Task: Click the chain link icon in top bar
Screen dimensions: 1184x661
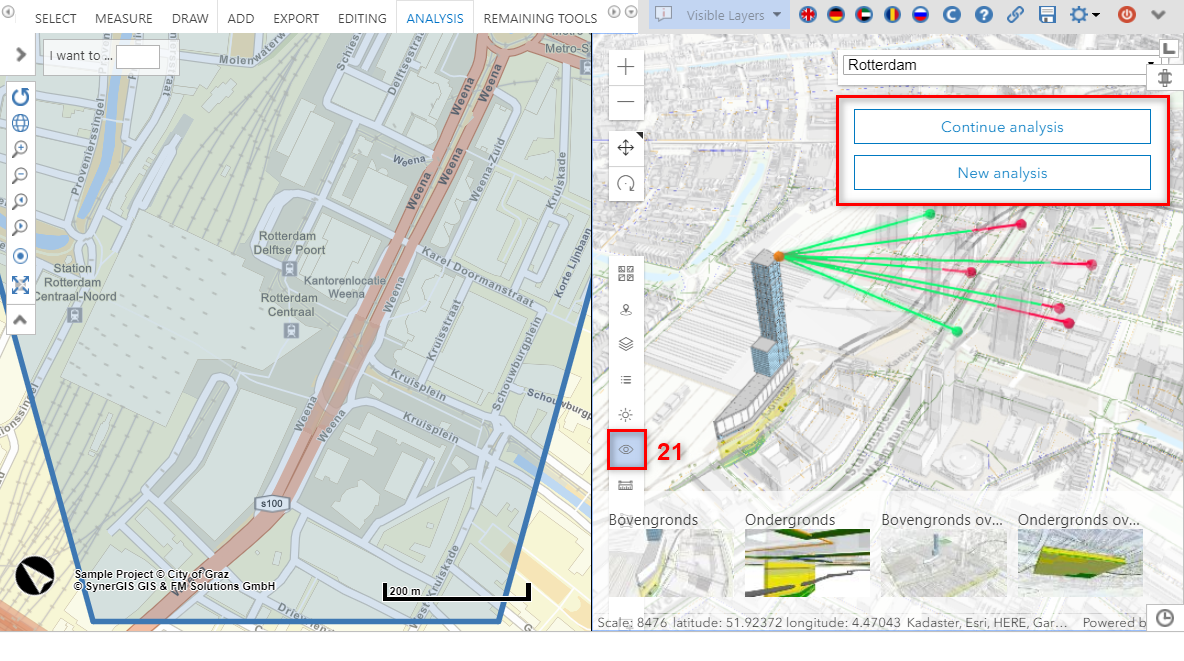Action: 1015,15
